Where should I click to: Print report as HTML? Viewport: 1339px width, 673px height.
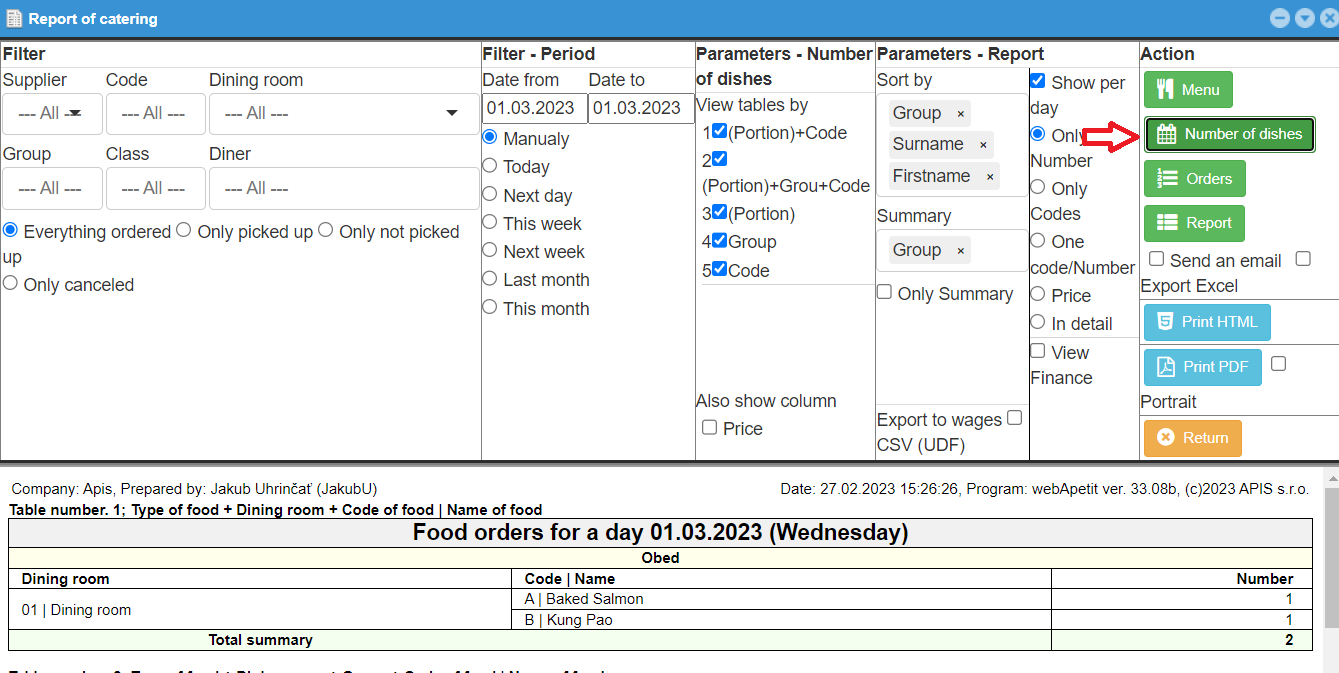click(x=1207, y=322)
